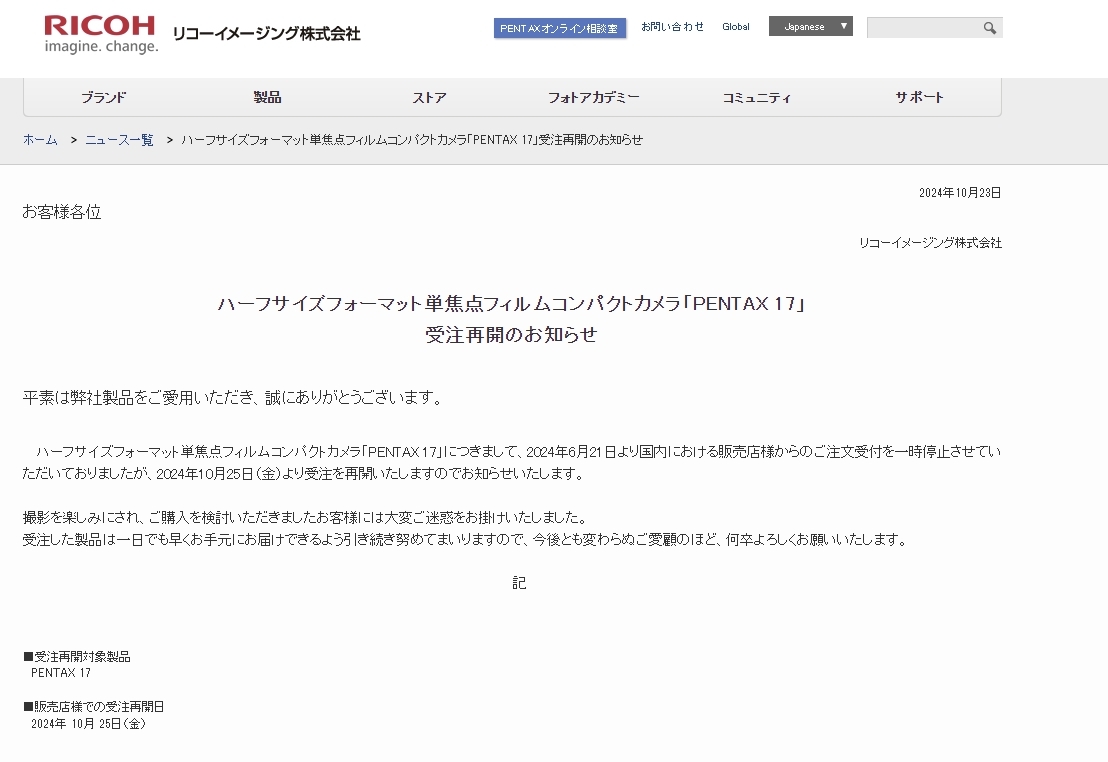This screenshot has height=762, width=1108.
Task: Click リコーイメージング株式会社 header title
Action: [266, 33]
